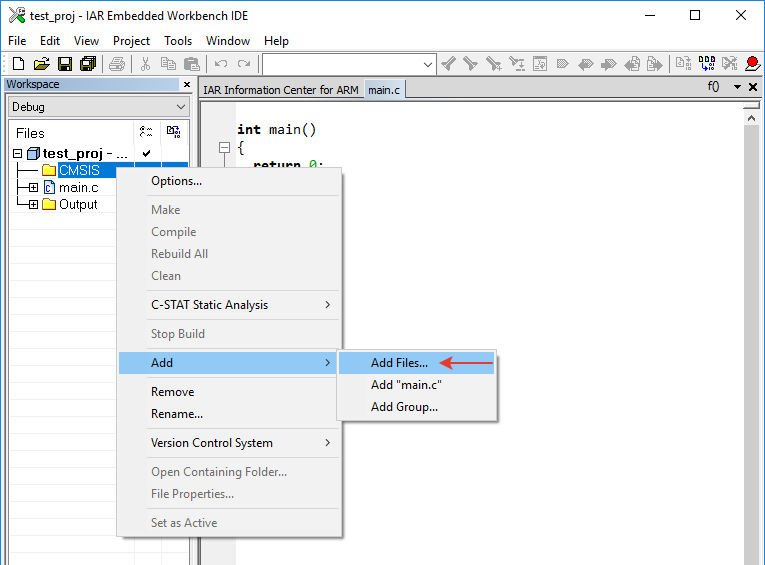Expand the Output folder tree node

33,204
